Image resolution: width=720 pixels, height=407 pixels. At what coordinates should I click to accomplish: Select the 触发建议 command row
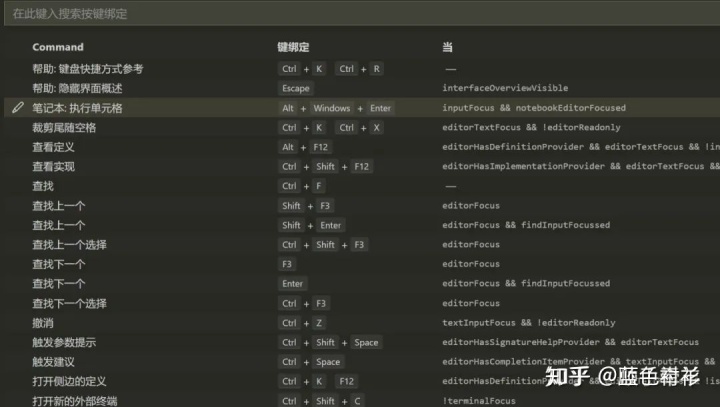[x=362, y=362]
